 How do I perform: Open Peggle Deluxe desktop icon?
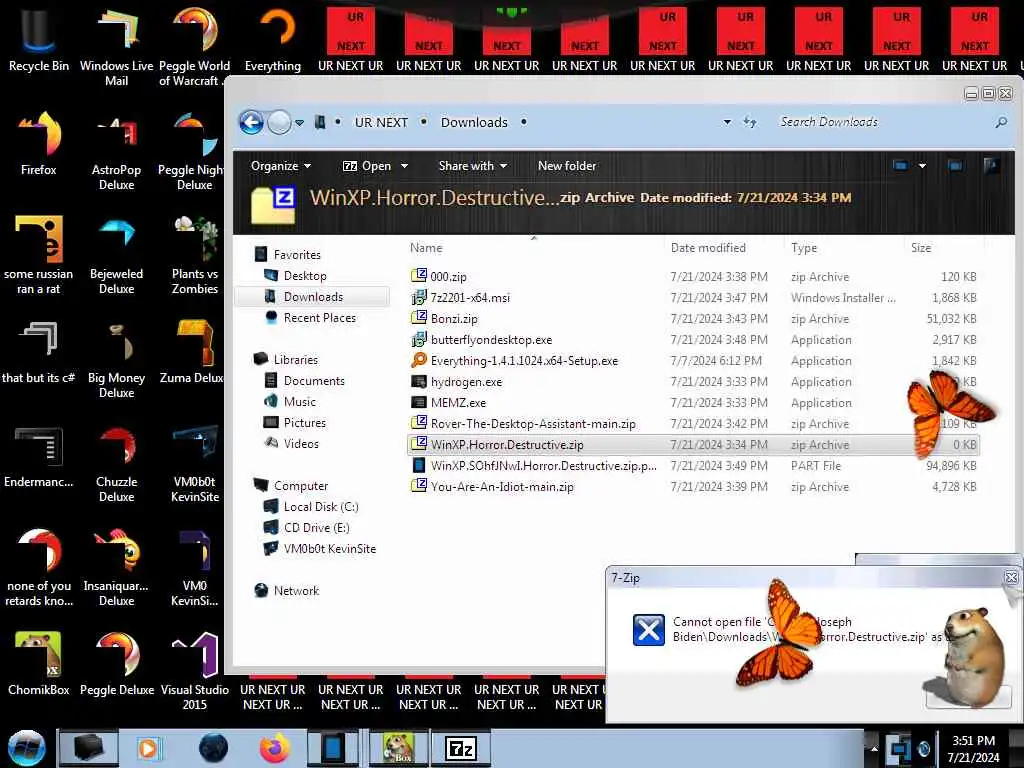116,662
